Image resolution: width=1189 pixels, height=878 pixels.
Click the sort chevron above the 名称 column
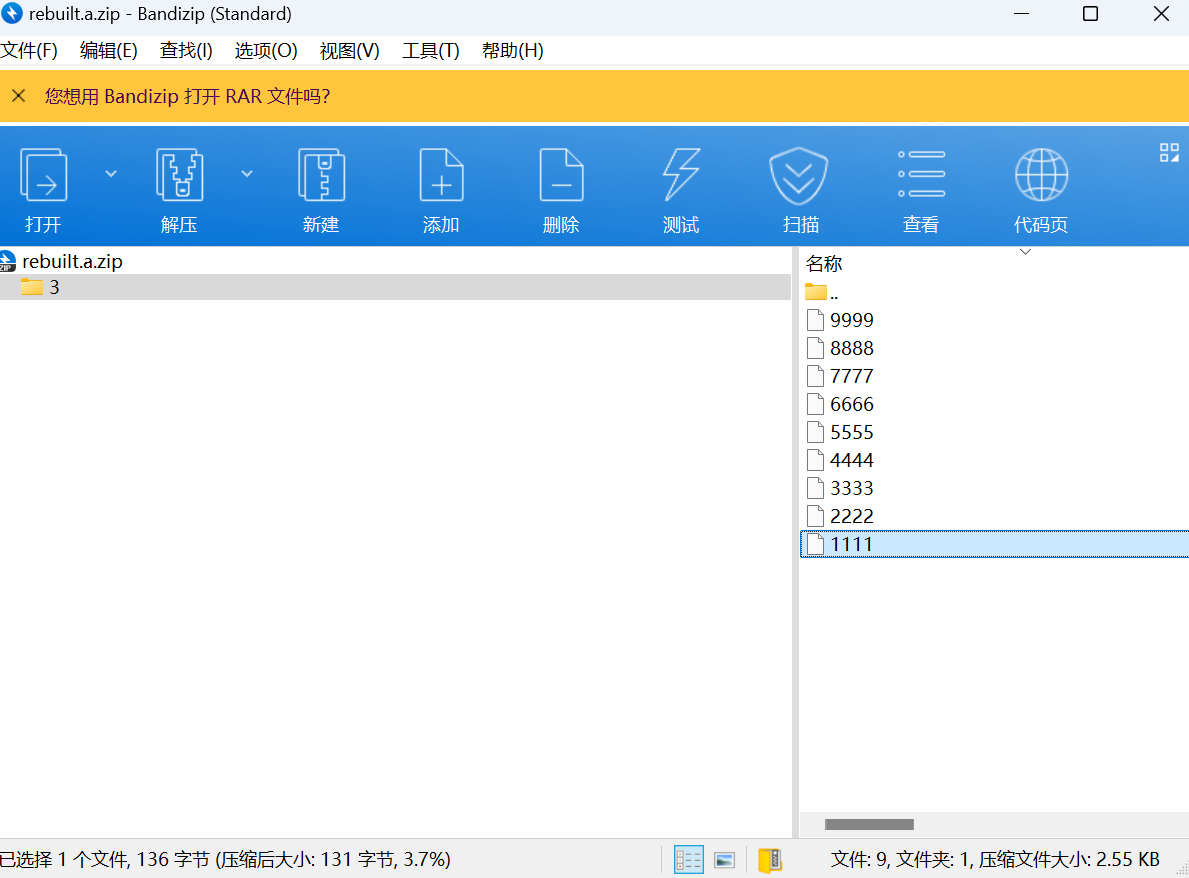1025,252
